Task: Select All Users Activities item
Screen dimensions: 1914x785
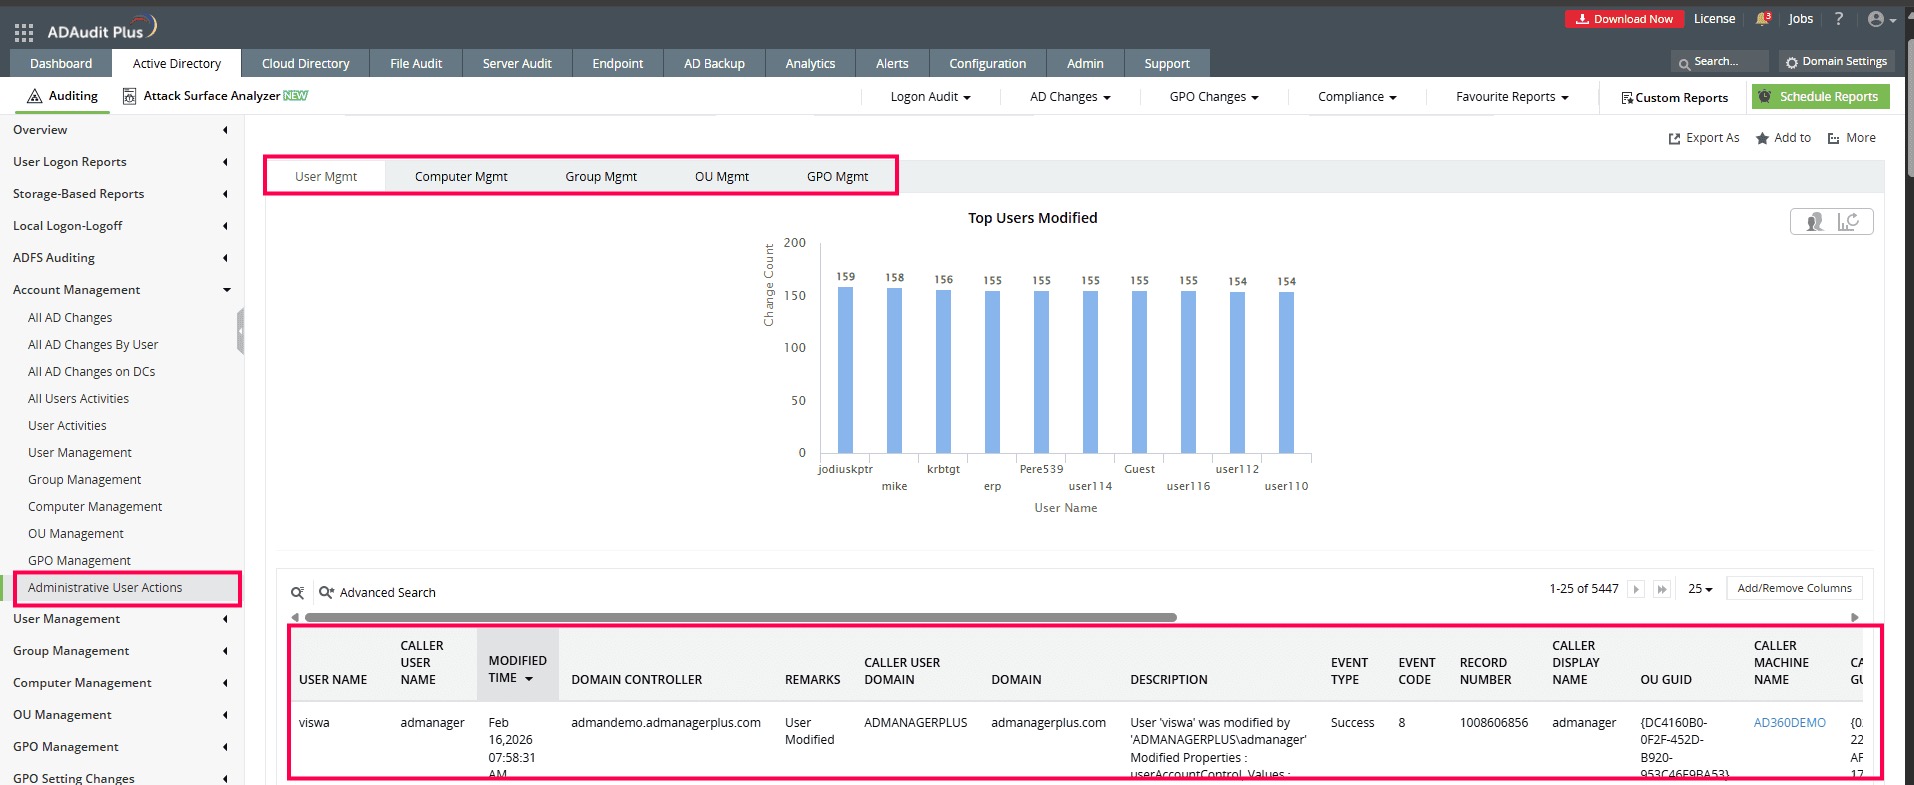Action: click(x=78, y=399)
